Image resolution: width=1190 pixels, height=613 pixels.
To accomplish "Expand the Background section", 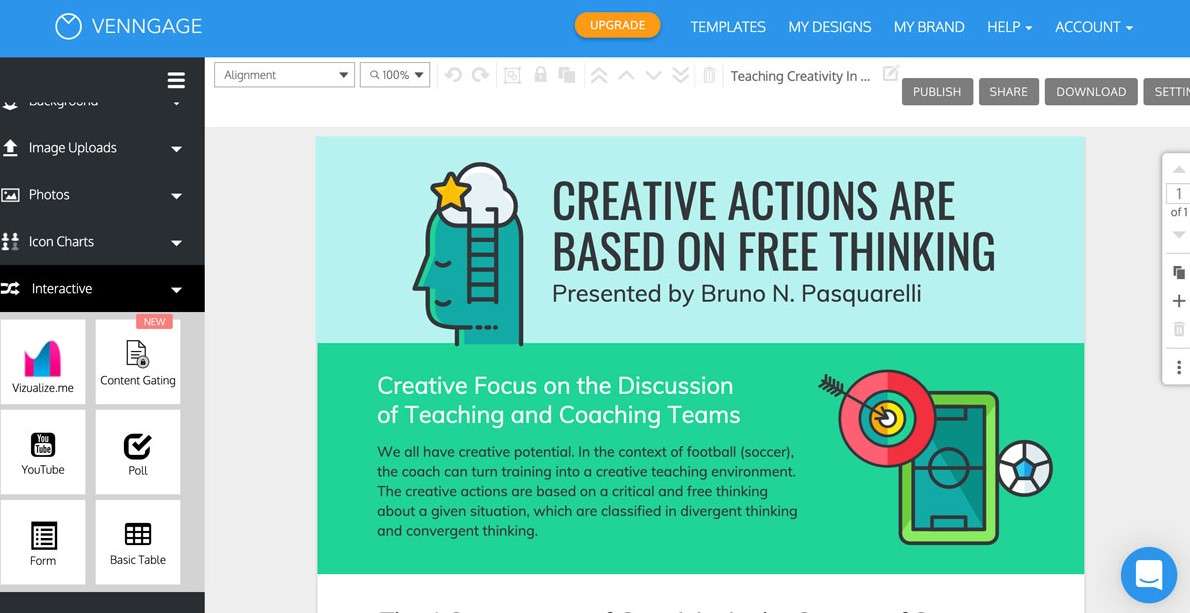I will point(102,102).
